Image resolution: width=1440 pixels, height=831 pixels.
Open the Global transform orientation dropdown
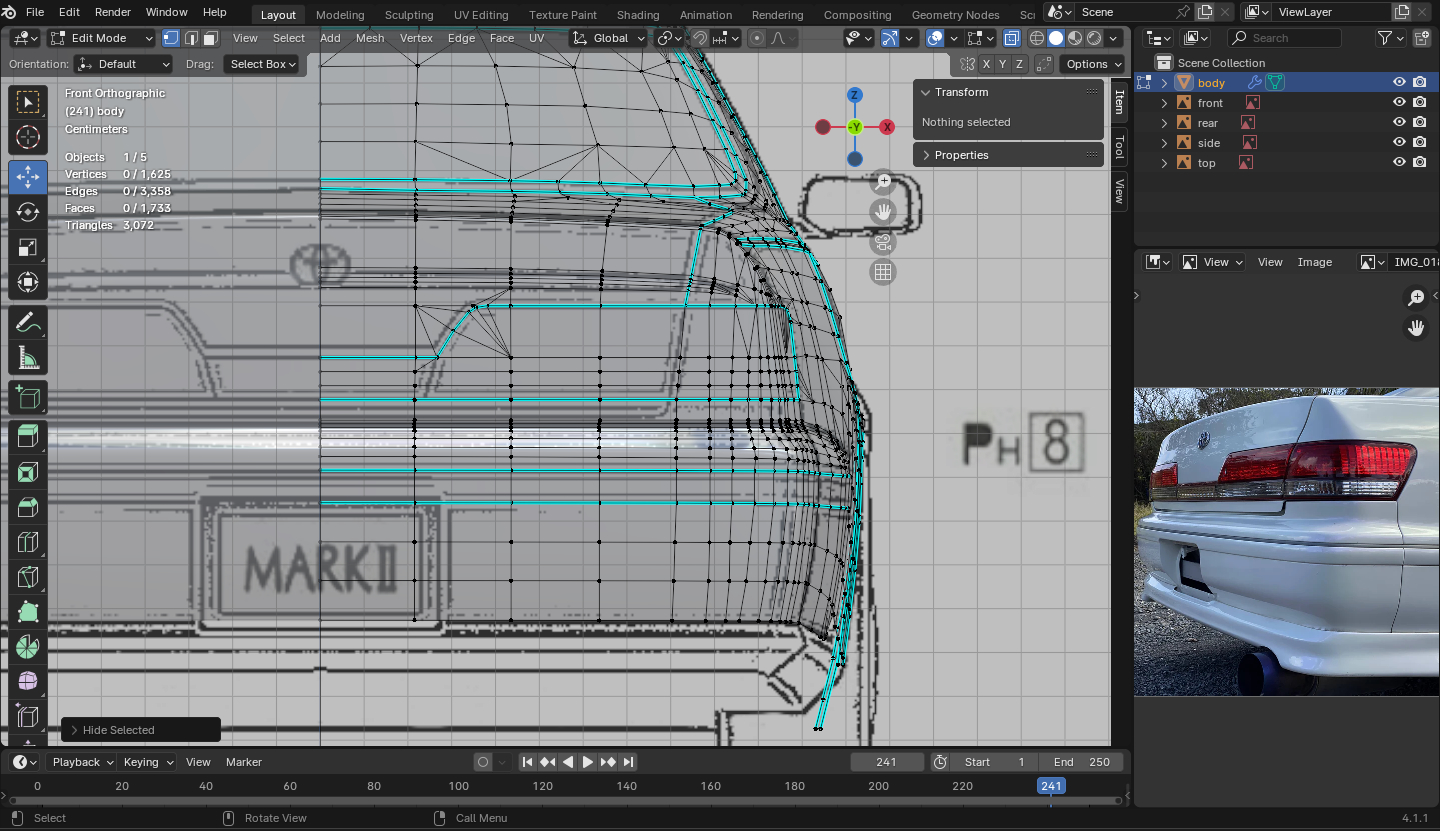click(x=609, y=38)
